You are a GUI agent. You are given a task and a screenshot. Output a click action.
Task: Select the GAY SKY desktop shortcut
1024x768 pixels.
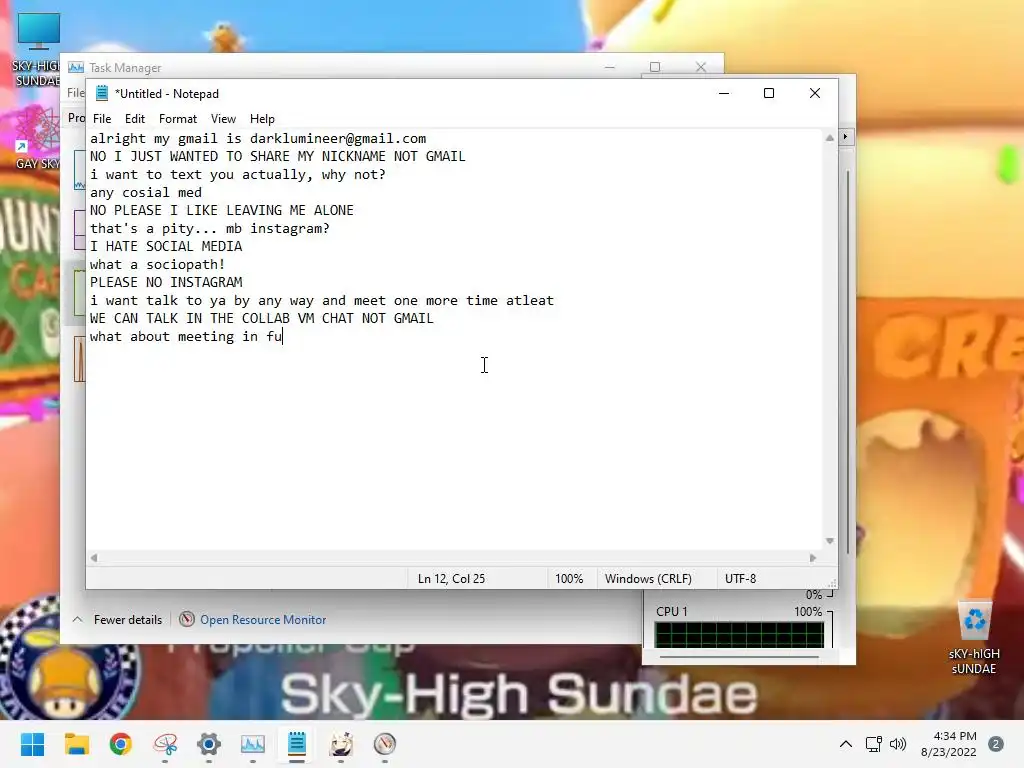point(37,137)
